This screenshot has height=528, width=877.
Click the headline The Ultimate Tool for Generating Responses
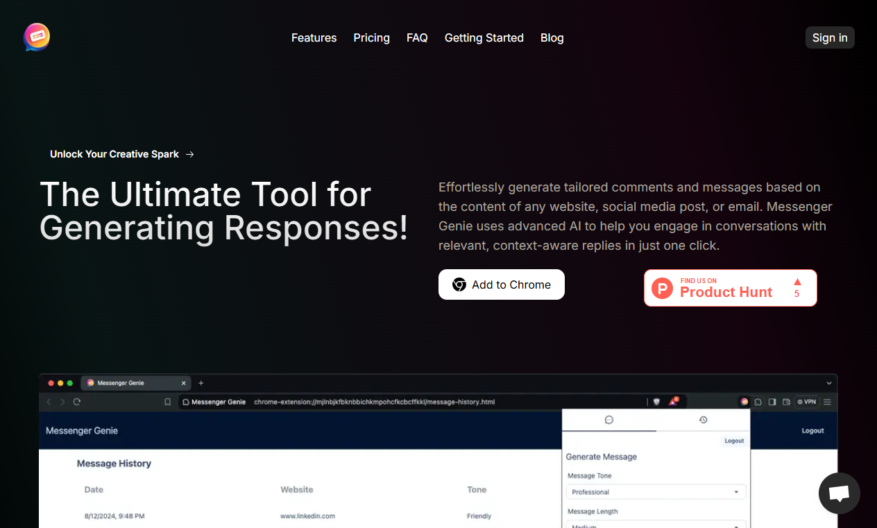224,211
